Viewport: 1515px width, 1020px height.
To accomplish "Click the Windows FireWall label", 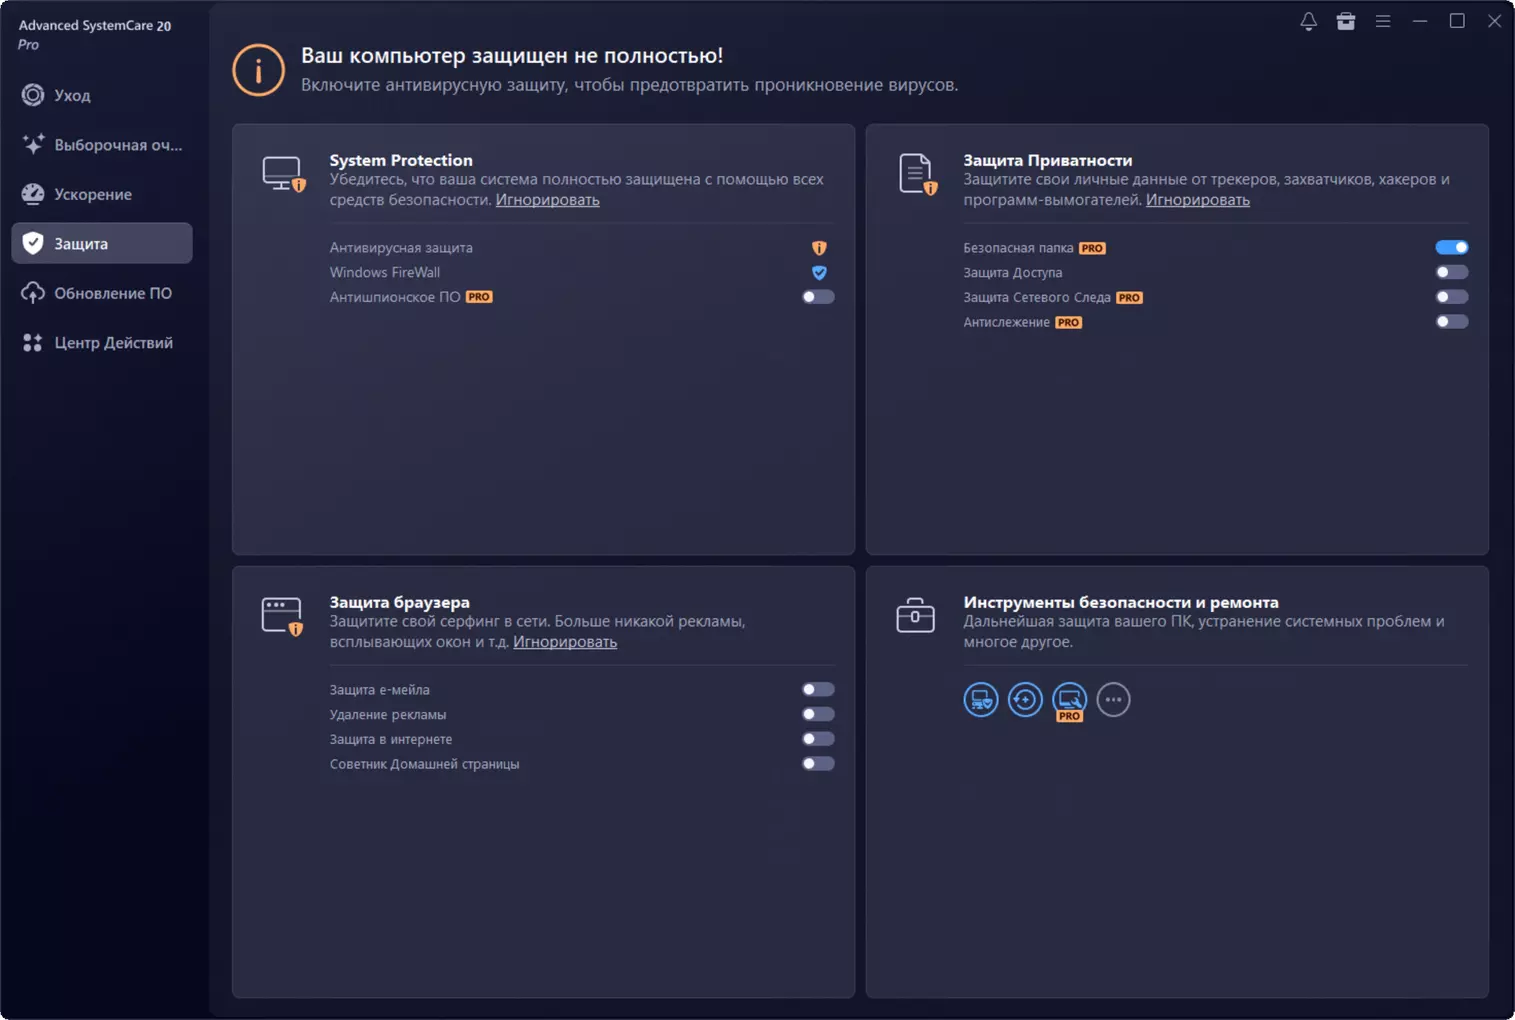I will [385, 272].
